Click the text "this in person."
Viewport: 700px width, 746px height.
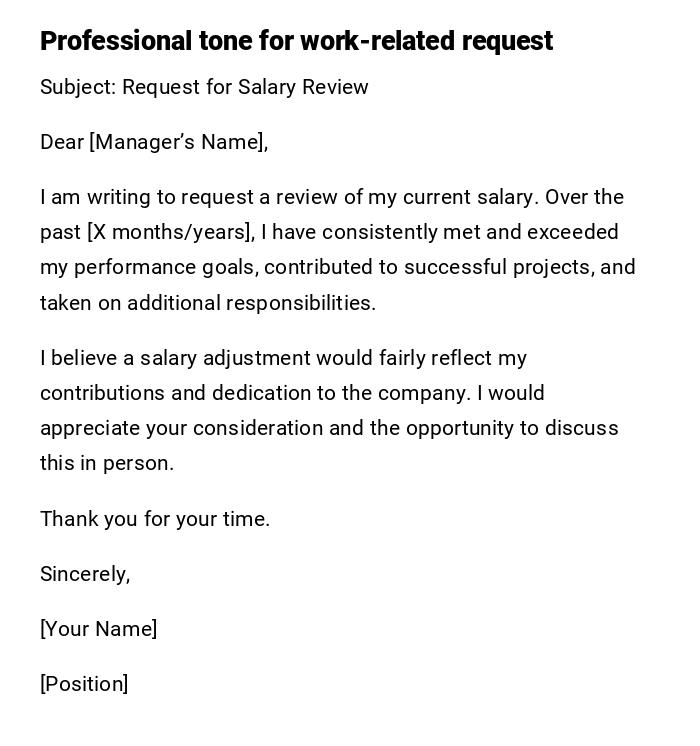(107, 463)
